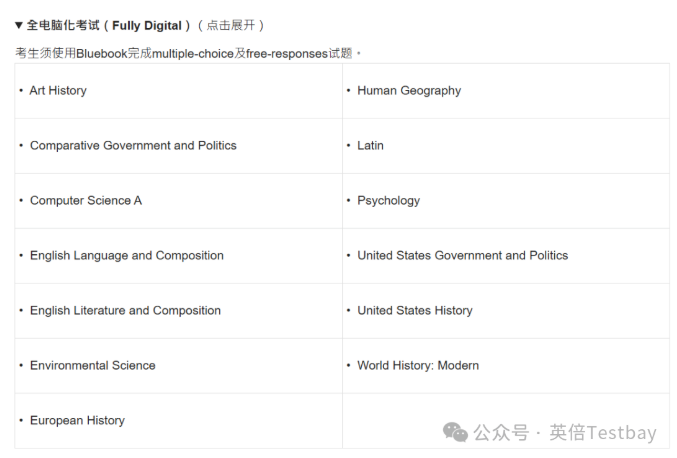Select the European History entry

point(77,421)
